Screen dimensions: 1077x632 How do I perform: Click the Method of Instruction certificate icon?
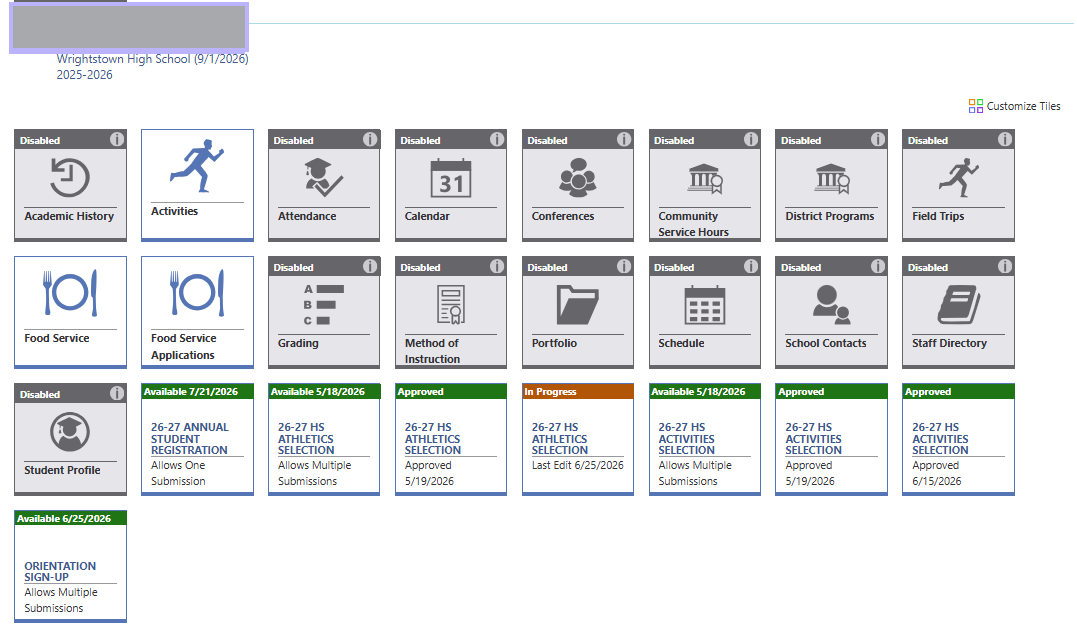pos(451,305)
